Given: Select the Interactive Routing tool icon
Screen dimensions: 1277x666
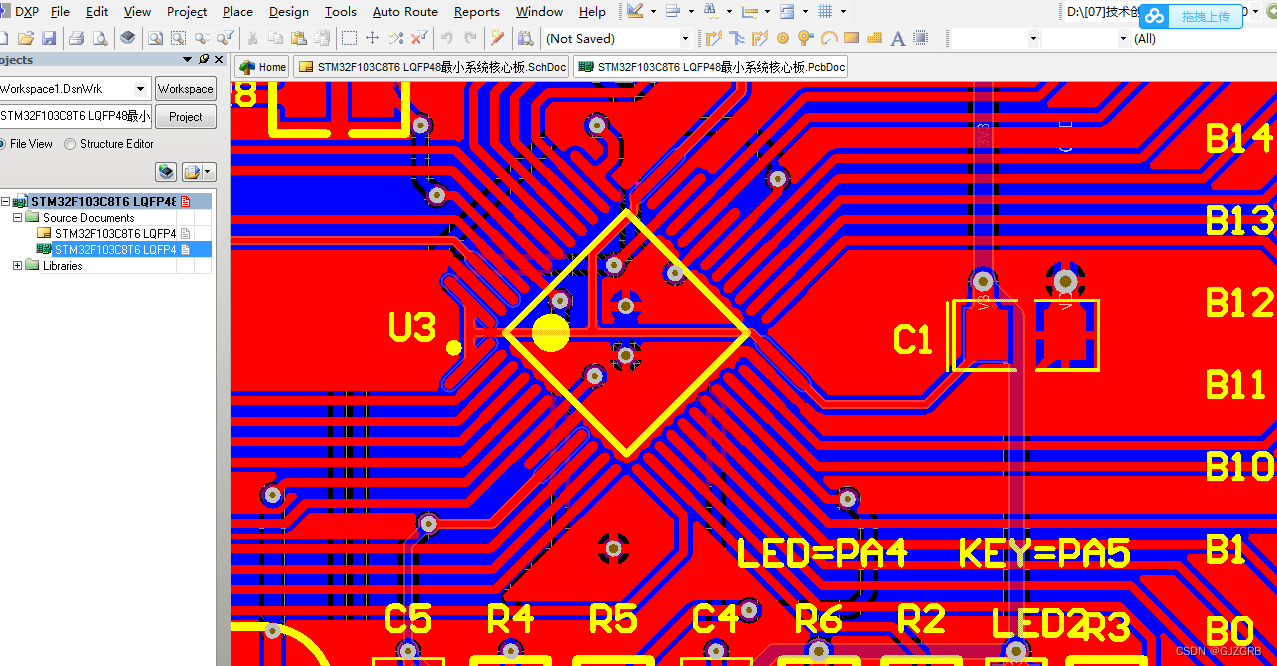Looking at the screenshot, I should click(714, 38).
